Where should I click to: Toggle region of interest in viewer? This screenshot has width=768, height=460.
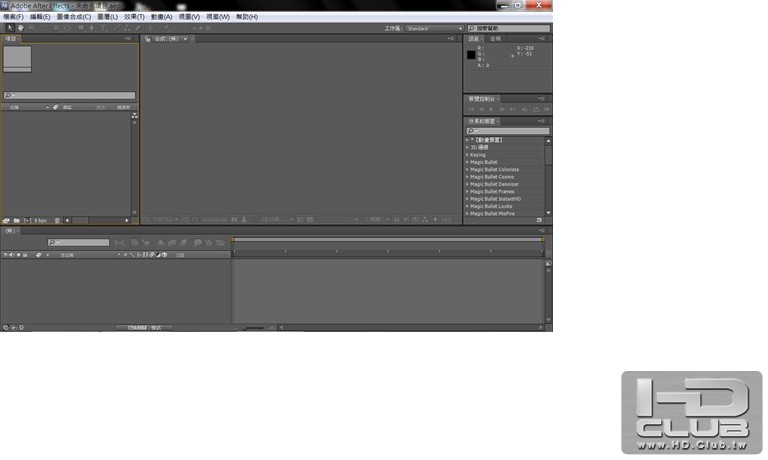[300, 219]
